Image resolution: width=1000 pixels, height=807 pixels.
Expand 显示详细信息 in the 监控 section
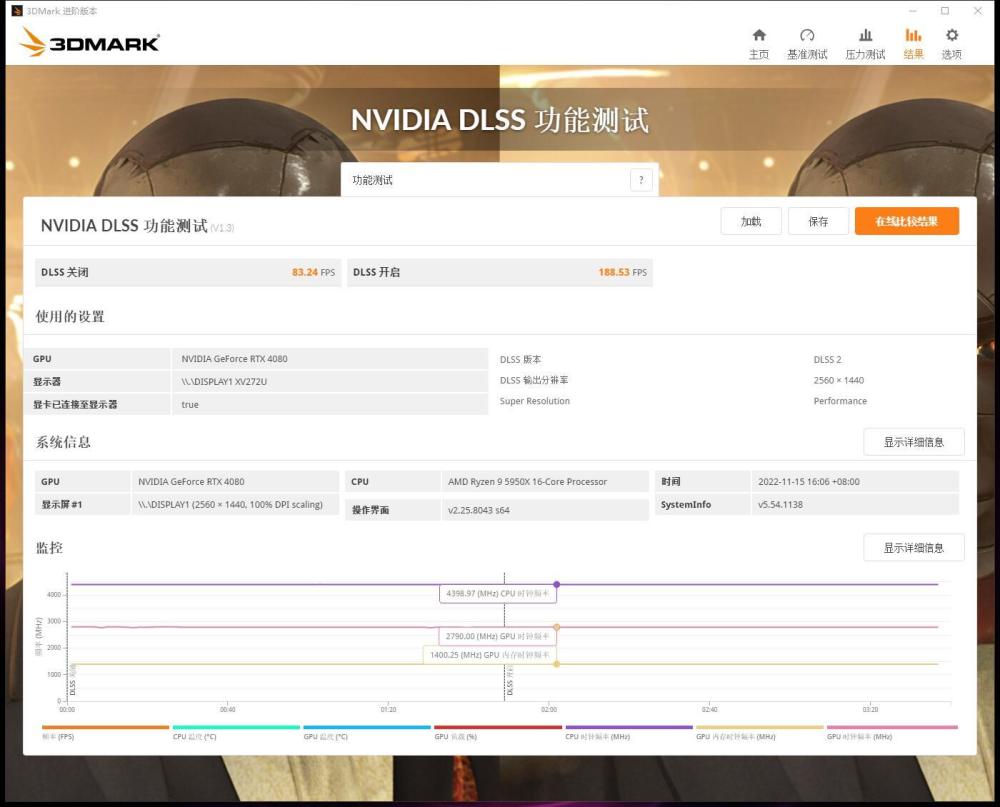click(913, 548)
